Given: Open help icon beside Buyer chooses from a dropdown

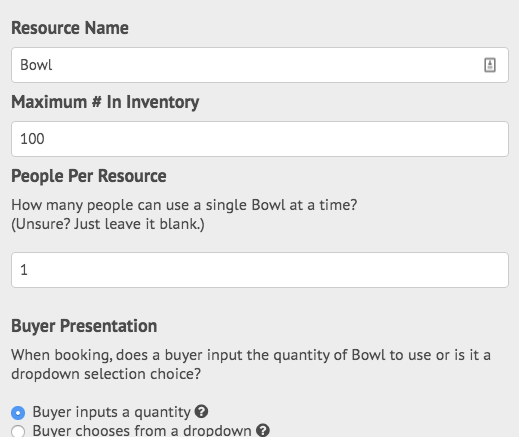Looking at the screenshot, I should 263,430.
